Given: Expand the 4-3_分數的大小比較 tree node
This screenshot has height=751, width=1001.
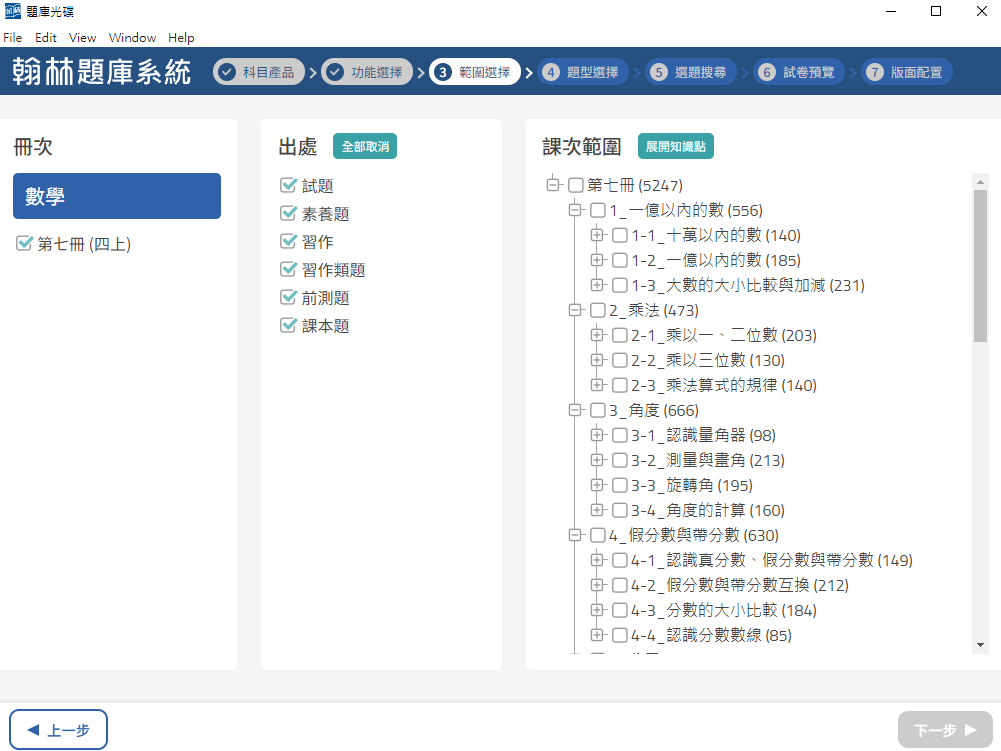Looking at the screenshot, I should click(598, 610).
